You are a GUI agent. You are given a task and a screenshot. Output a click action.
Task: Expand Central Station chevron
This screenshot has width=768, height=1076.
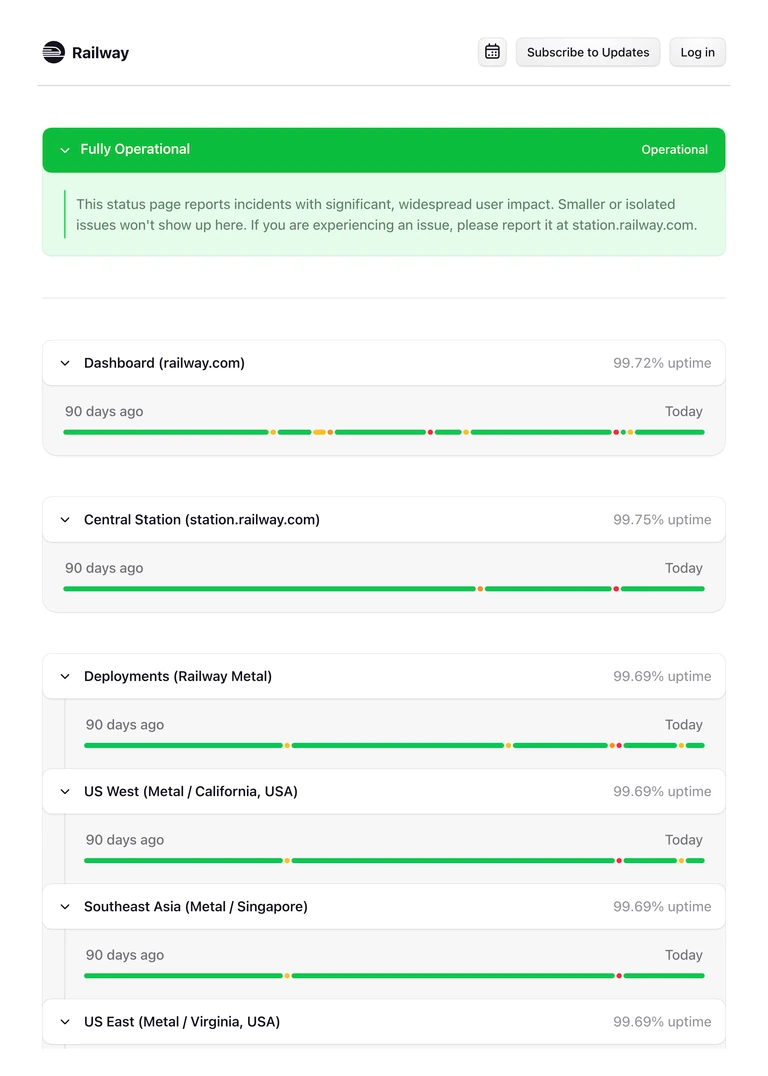pyautogui.click(x=65, y=519)
